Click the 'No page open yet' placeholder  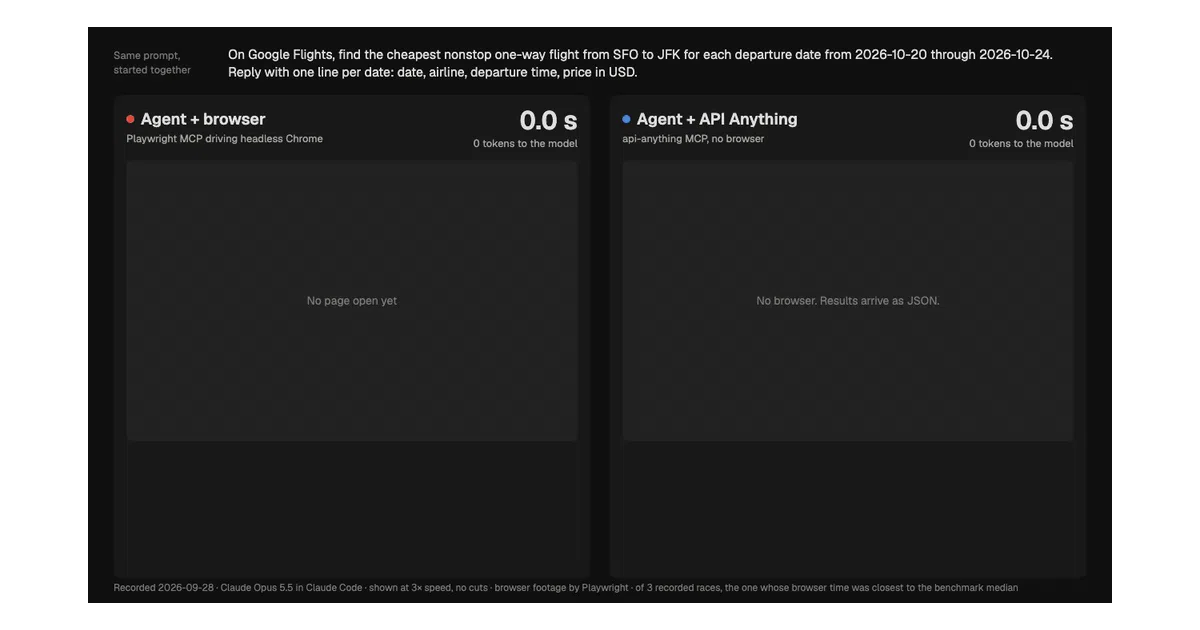point(352,301)
